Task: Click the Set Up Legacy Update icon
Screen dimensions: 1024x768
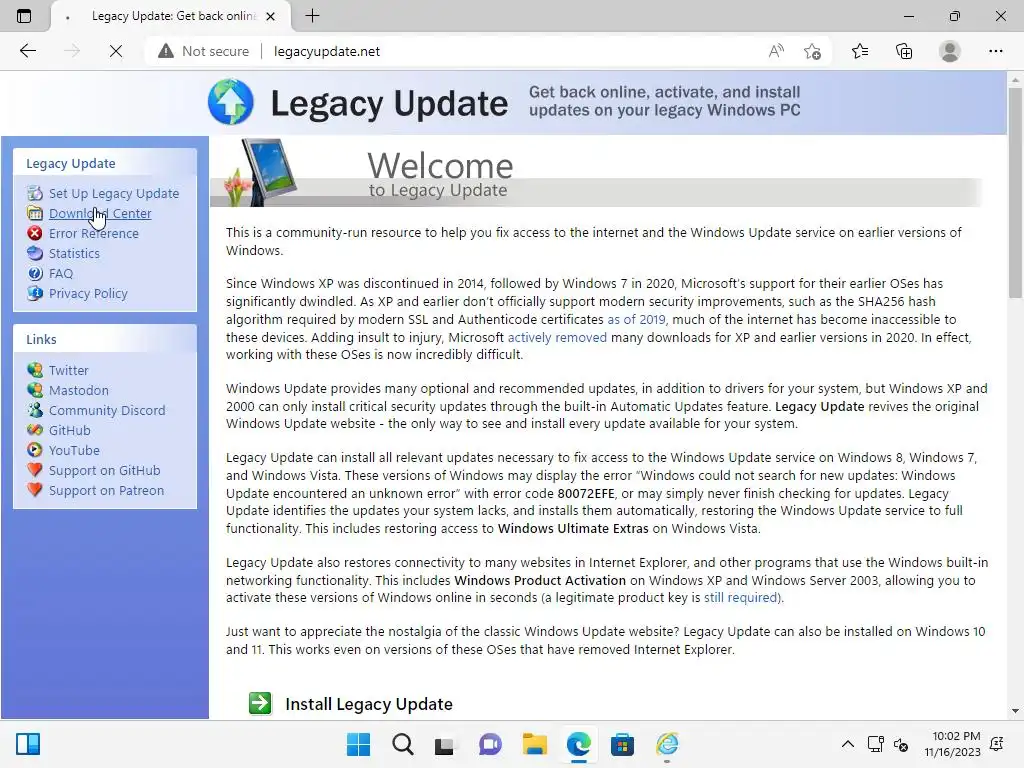Action: pos(35,193)
